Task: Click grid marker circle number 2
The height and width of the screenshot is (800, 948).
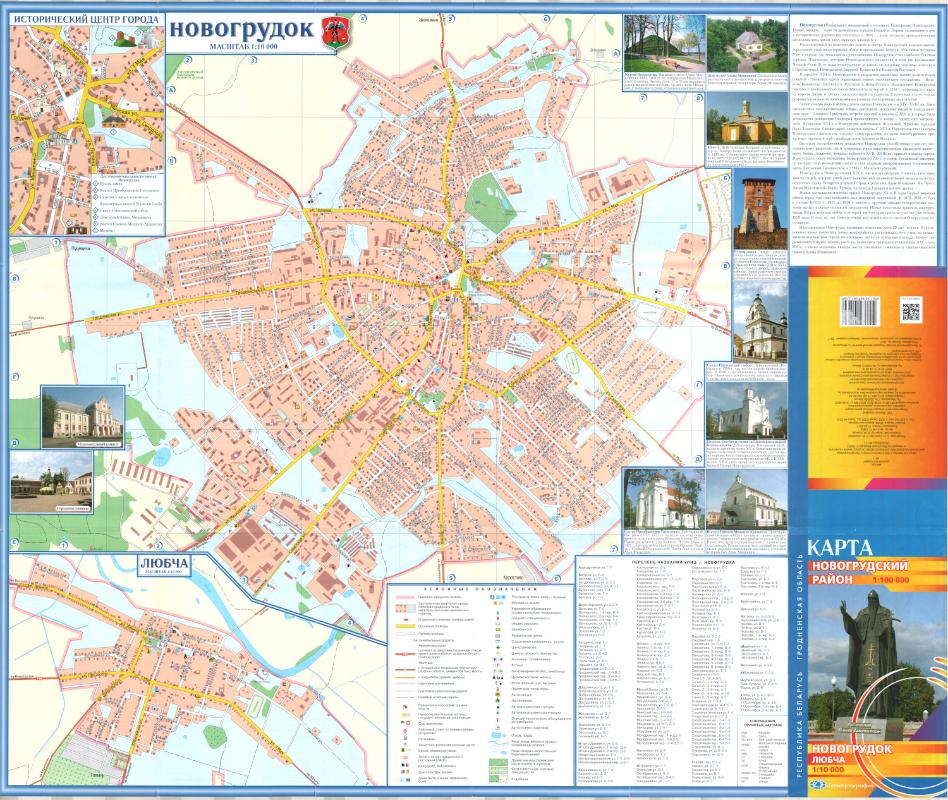Action: [x=186, y=60]
